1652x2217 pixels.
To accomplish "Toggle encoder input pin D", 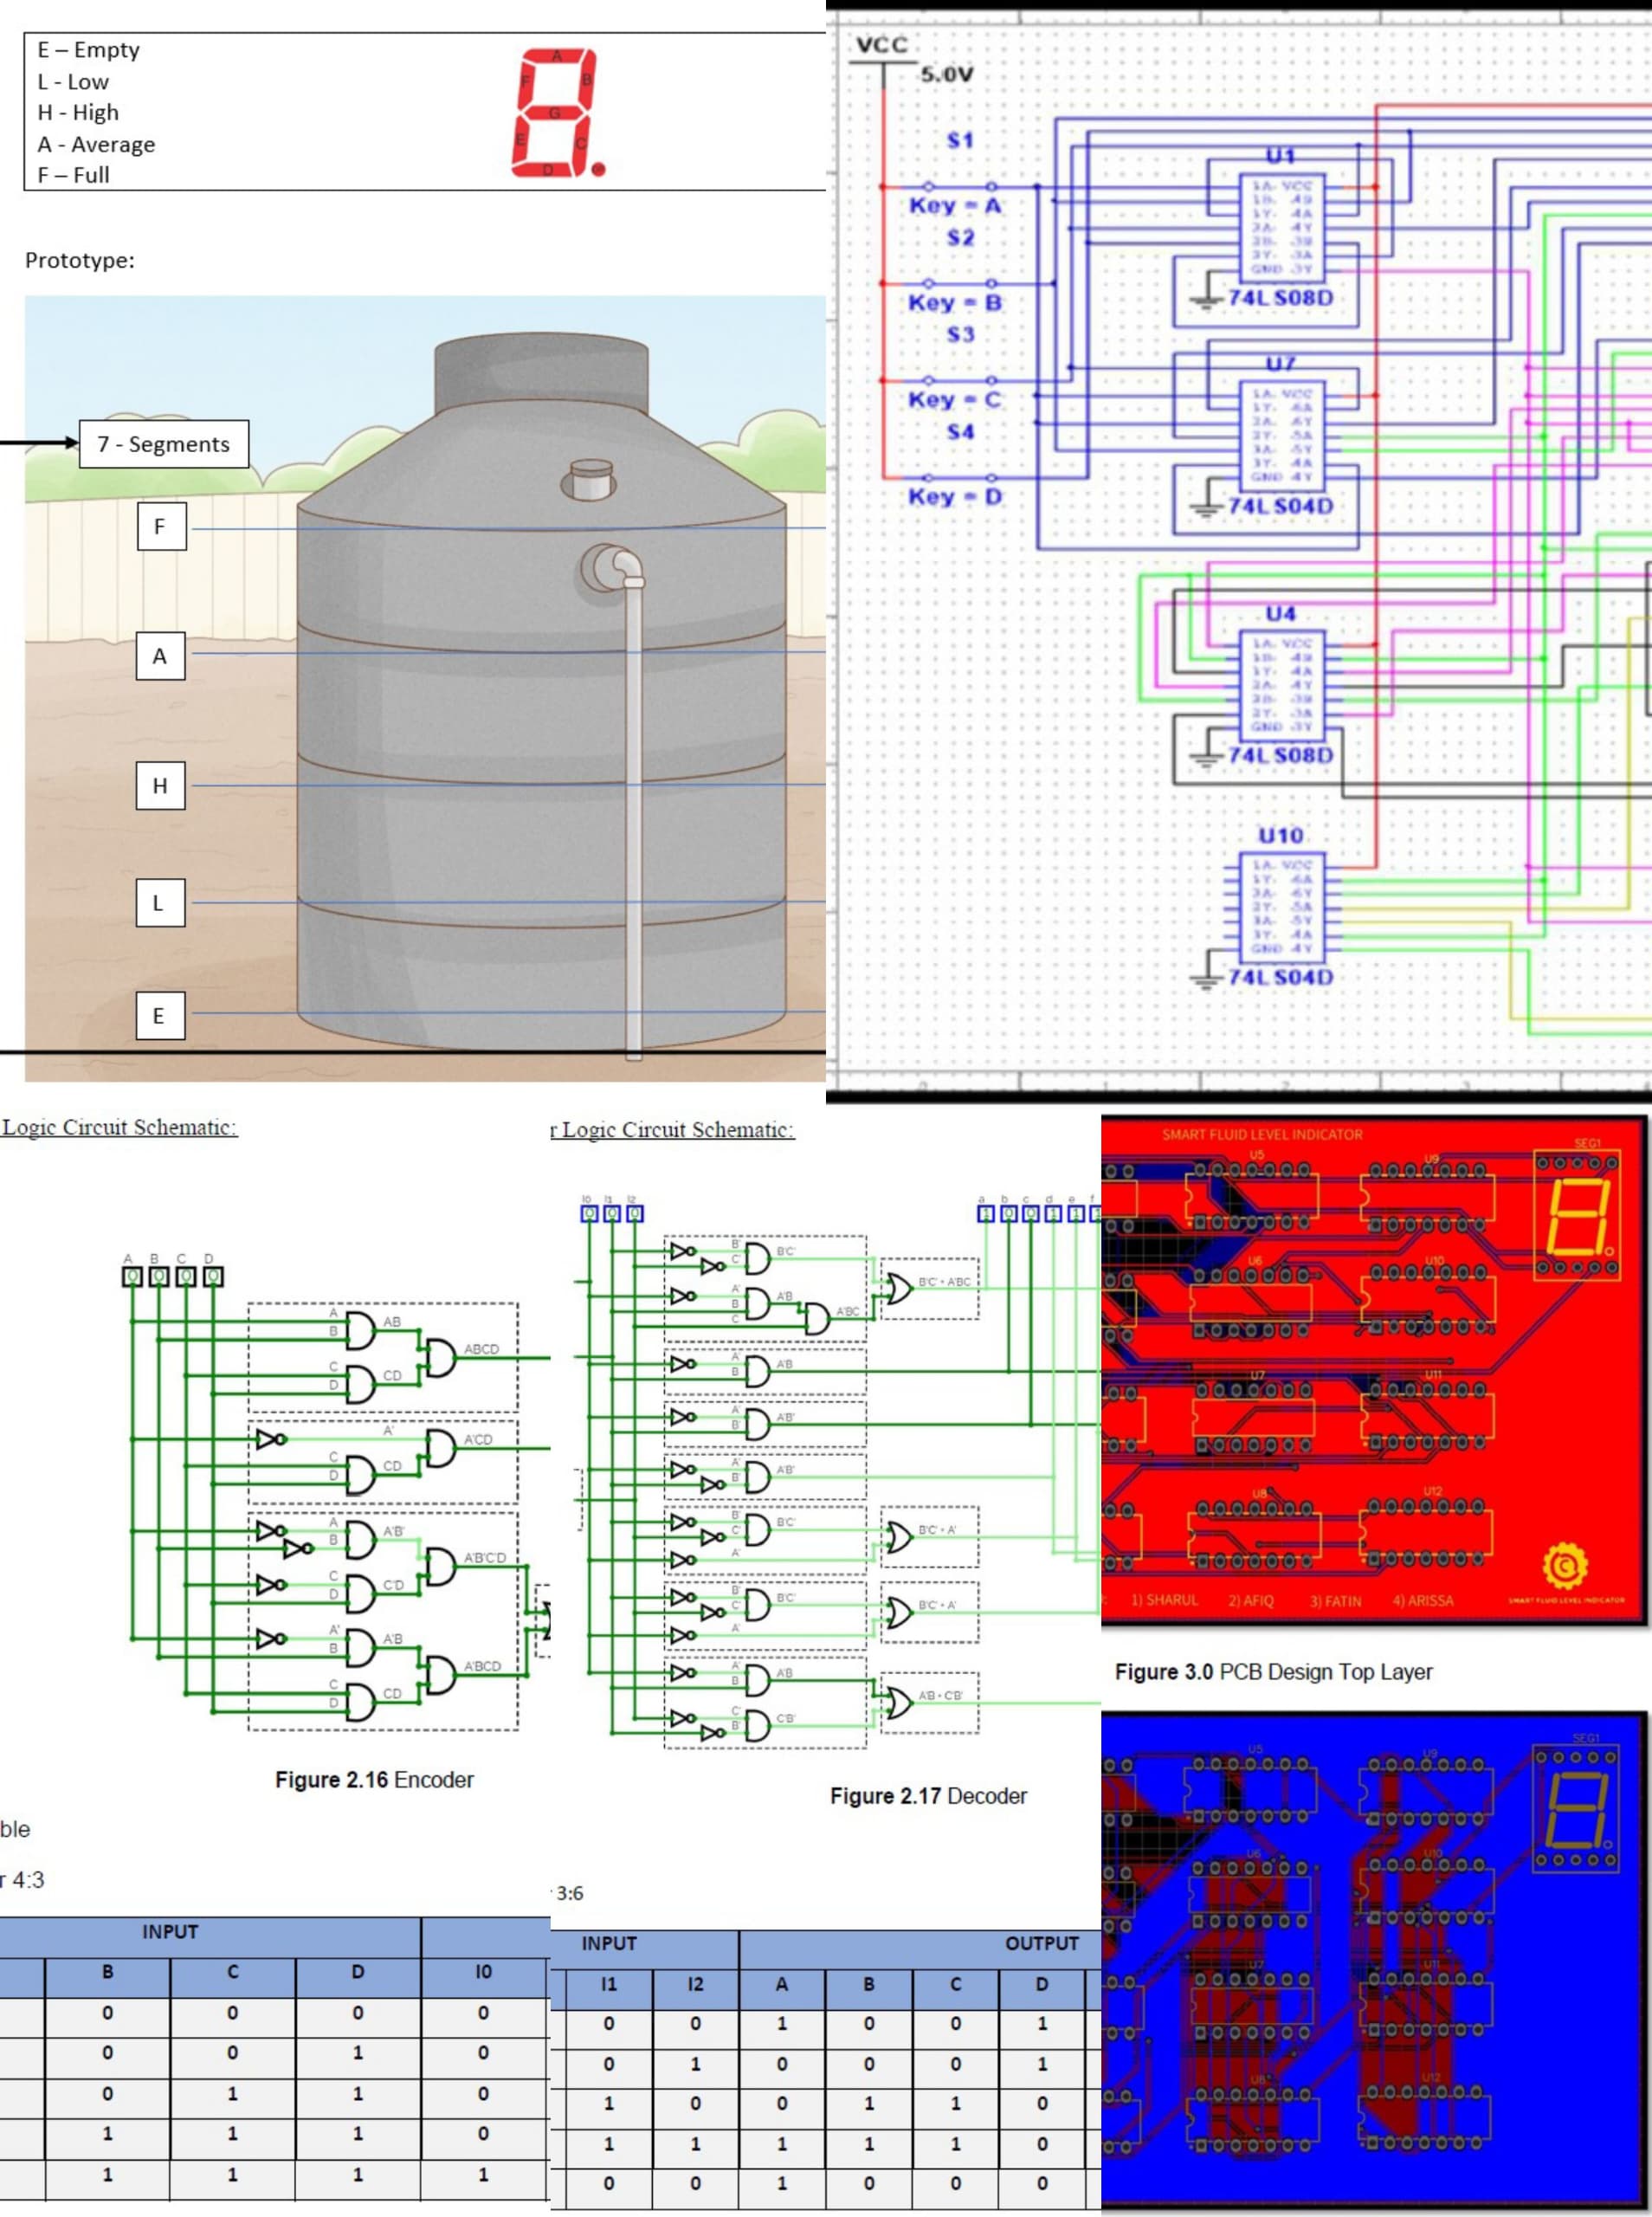I will [x=213, y=1276].
